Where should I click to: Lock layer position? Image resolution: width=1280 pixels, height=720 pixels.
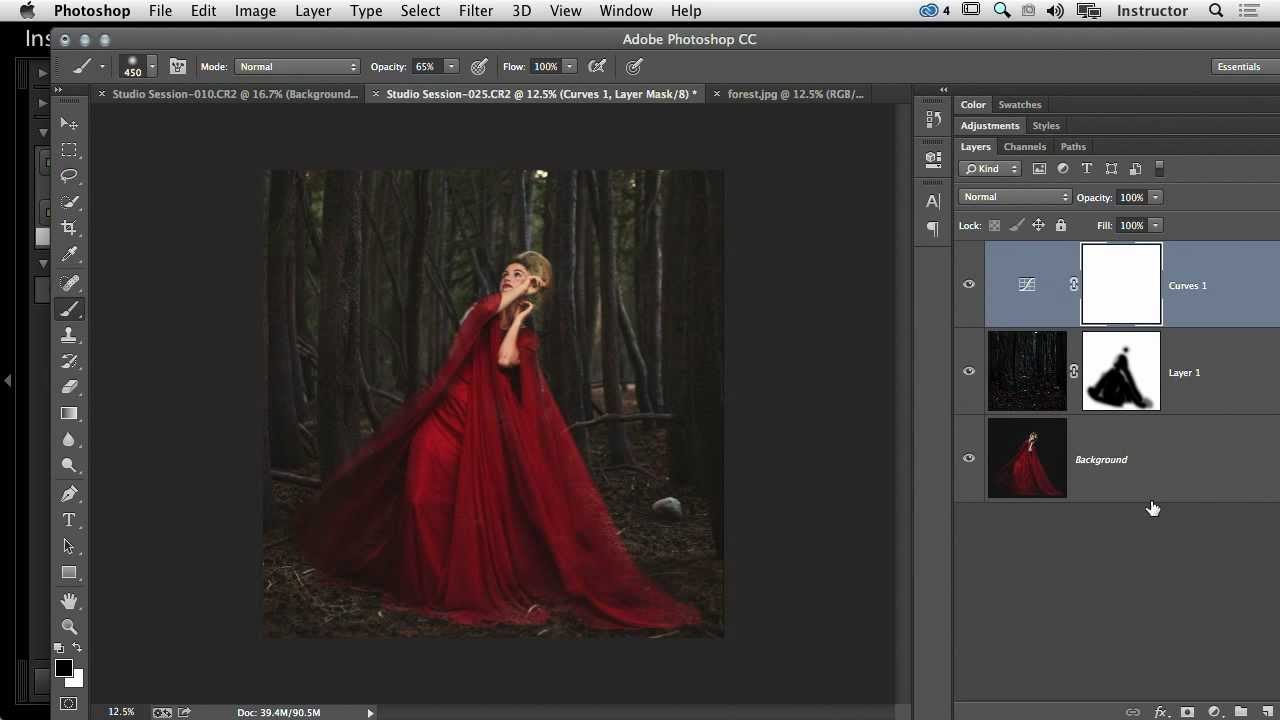tap(1039, 226)
